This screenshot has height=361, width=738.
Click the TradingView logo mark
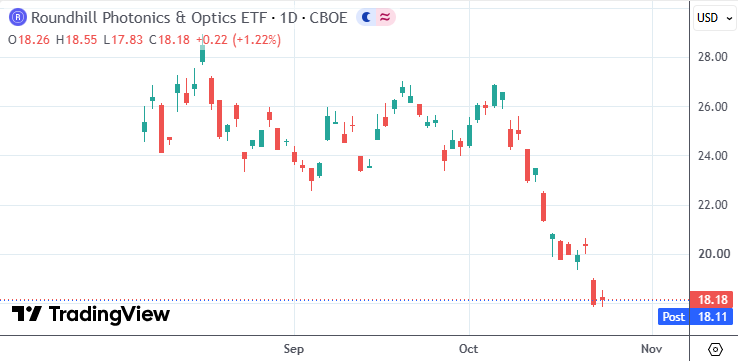(x=27, y=313)
